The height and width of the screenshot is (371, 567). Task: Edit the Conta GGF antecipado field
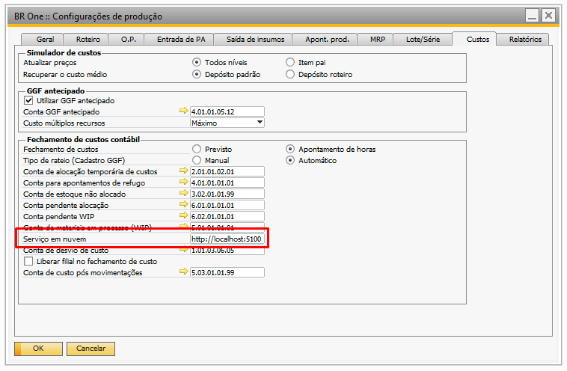point(227,111)
